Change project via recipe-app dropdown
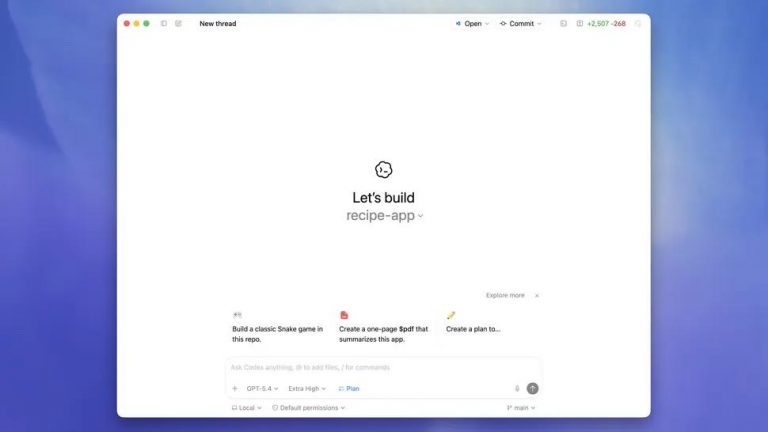This screenshot has width=768, height=432. pyautogui.click(x=384, y=216)
